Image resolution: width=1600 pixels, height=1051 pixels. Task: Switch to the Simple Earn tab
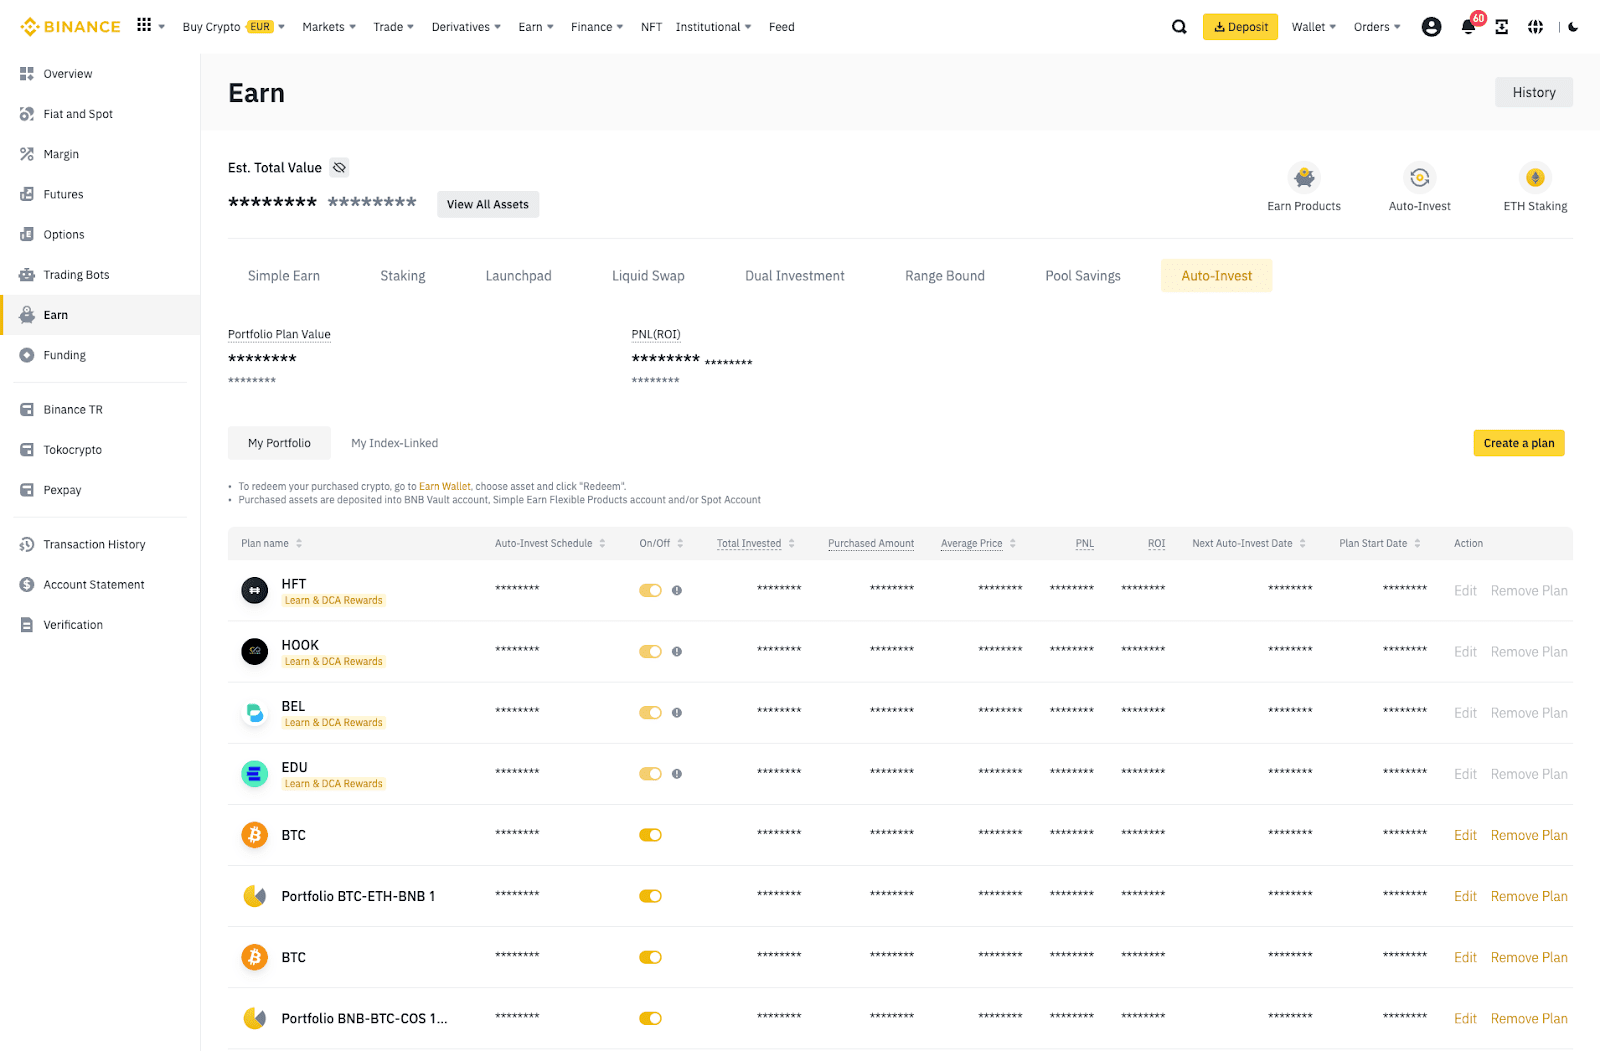pyautogui.click(x=284, y=276)
